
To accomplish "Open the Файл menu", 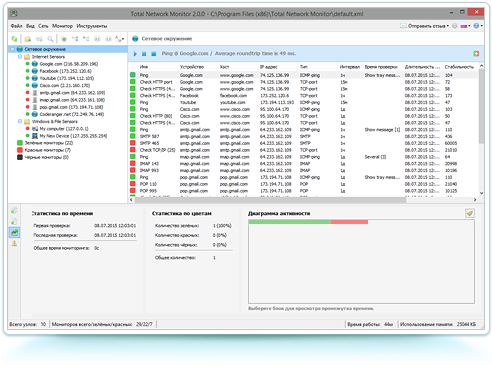I will click(x=16, y=26).
